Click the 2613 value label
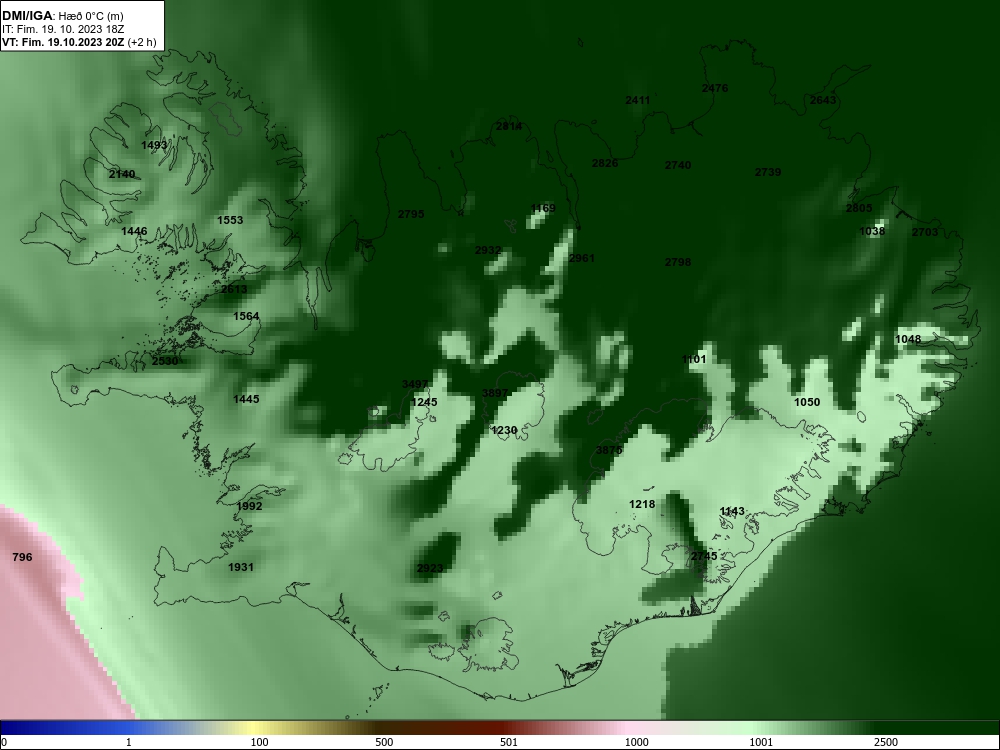 [234, 289]
